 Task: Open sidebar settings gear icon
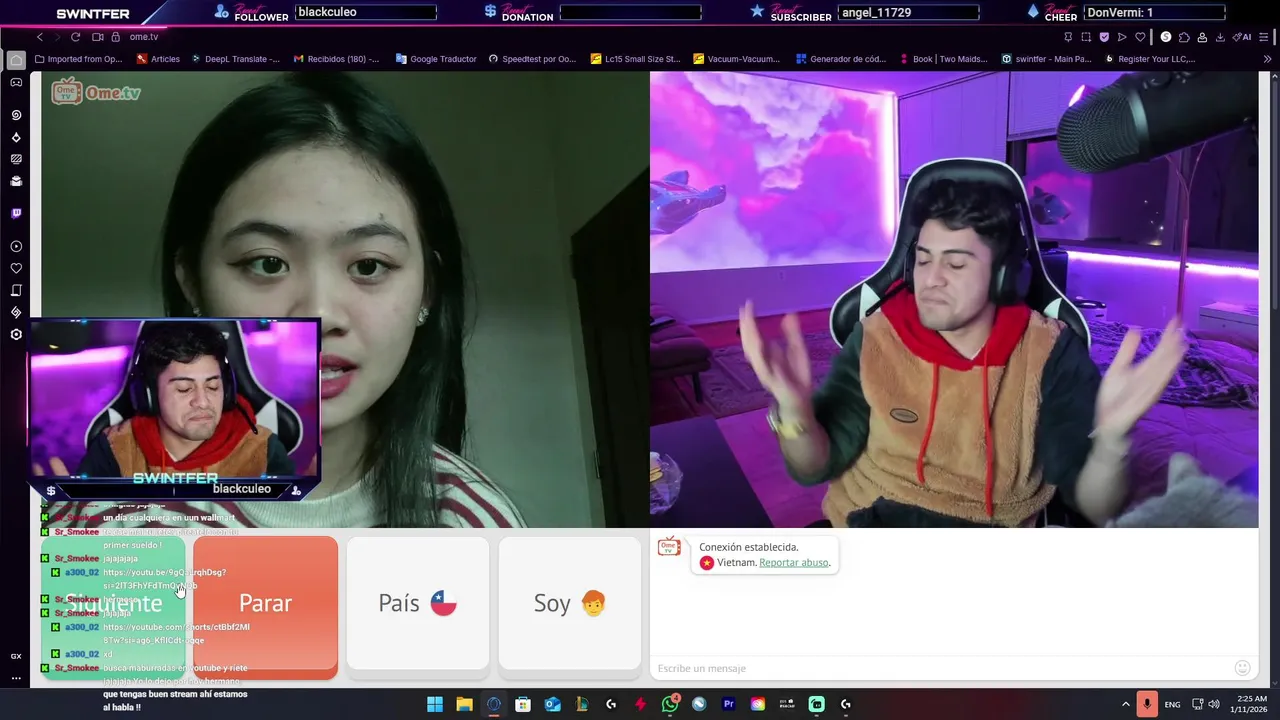coord(16,334)
